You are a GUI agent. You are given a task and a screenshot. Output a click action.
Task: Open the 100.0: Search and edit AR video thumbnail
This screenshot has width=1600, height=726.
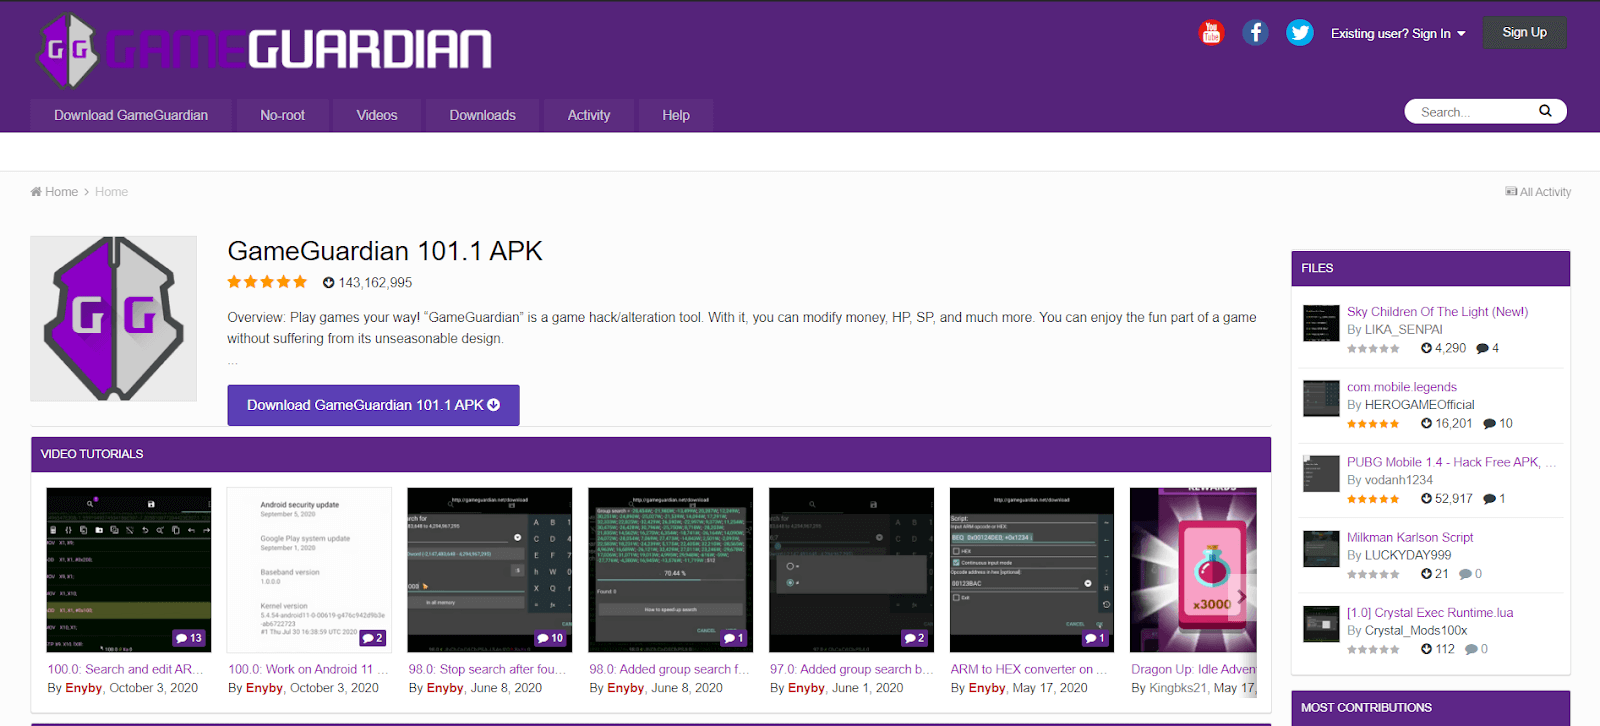(129, 570)
